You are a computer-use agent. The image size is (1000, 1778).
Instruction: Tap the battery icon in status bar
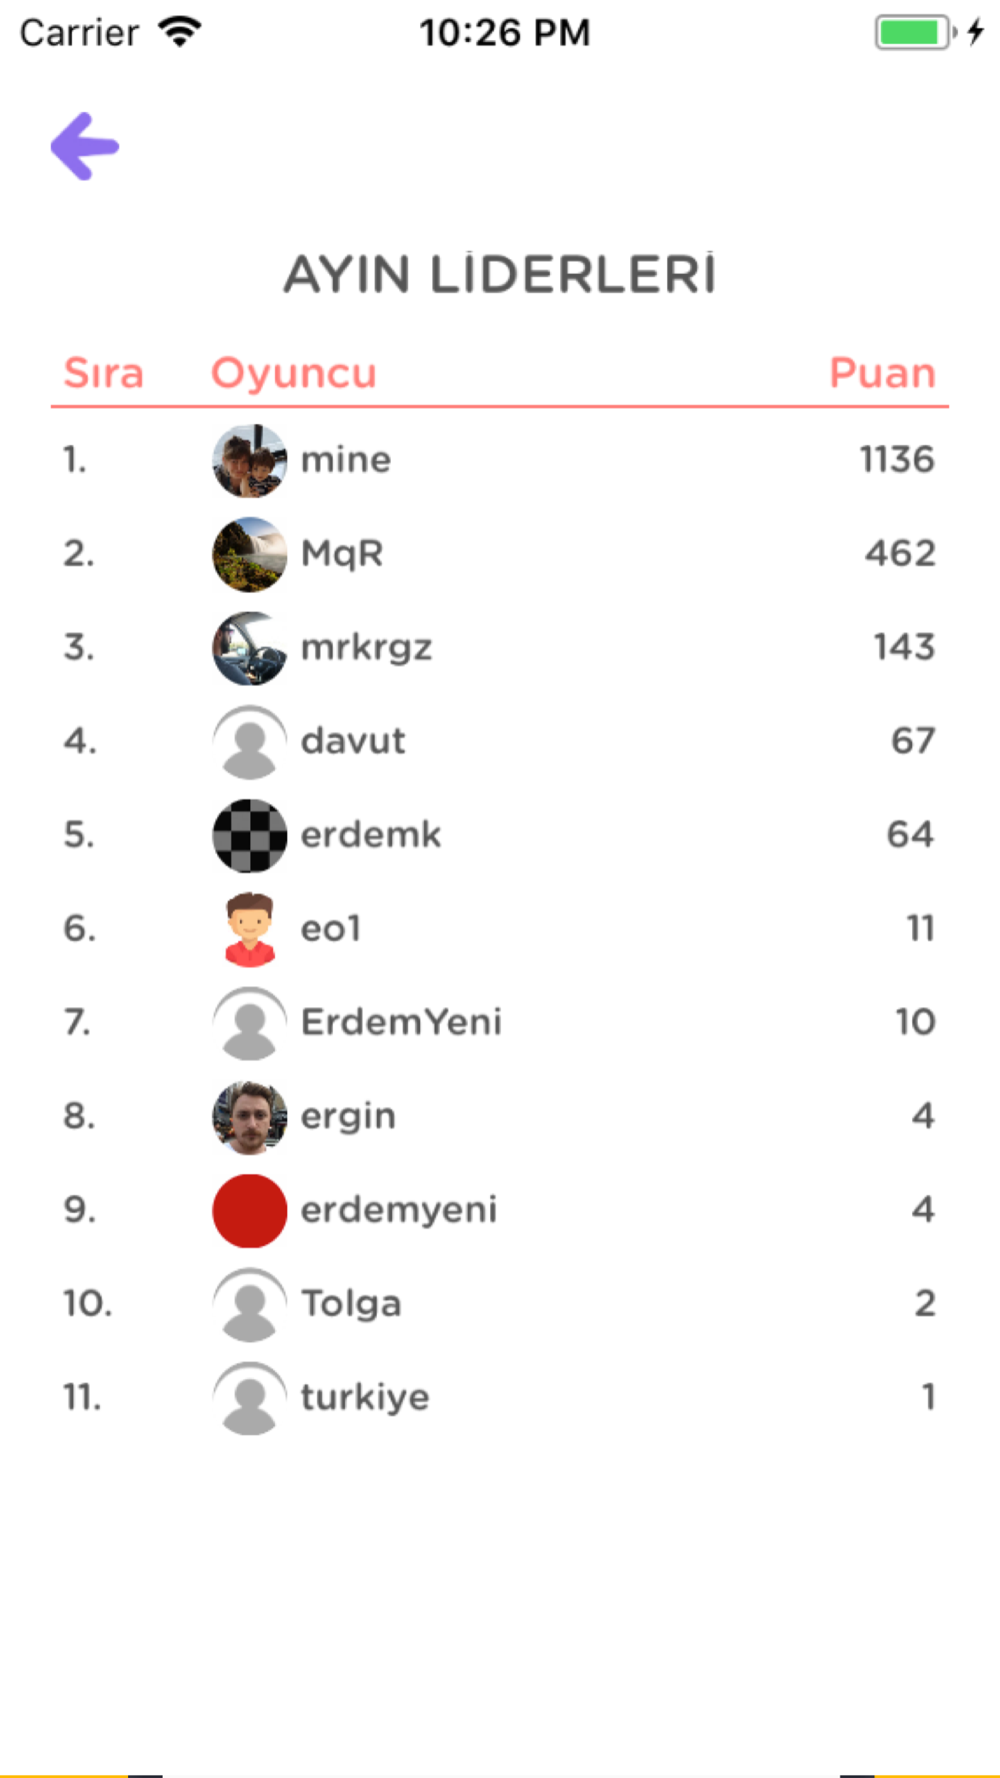point(916,32)
